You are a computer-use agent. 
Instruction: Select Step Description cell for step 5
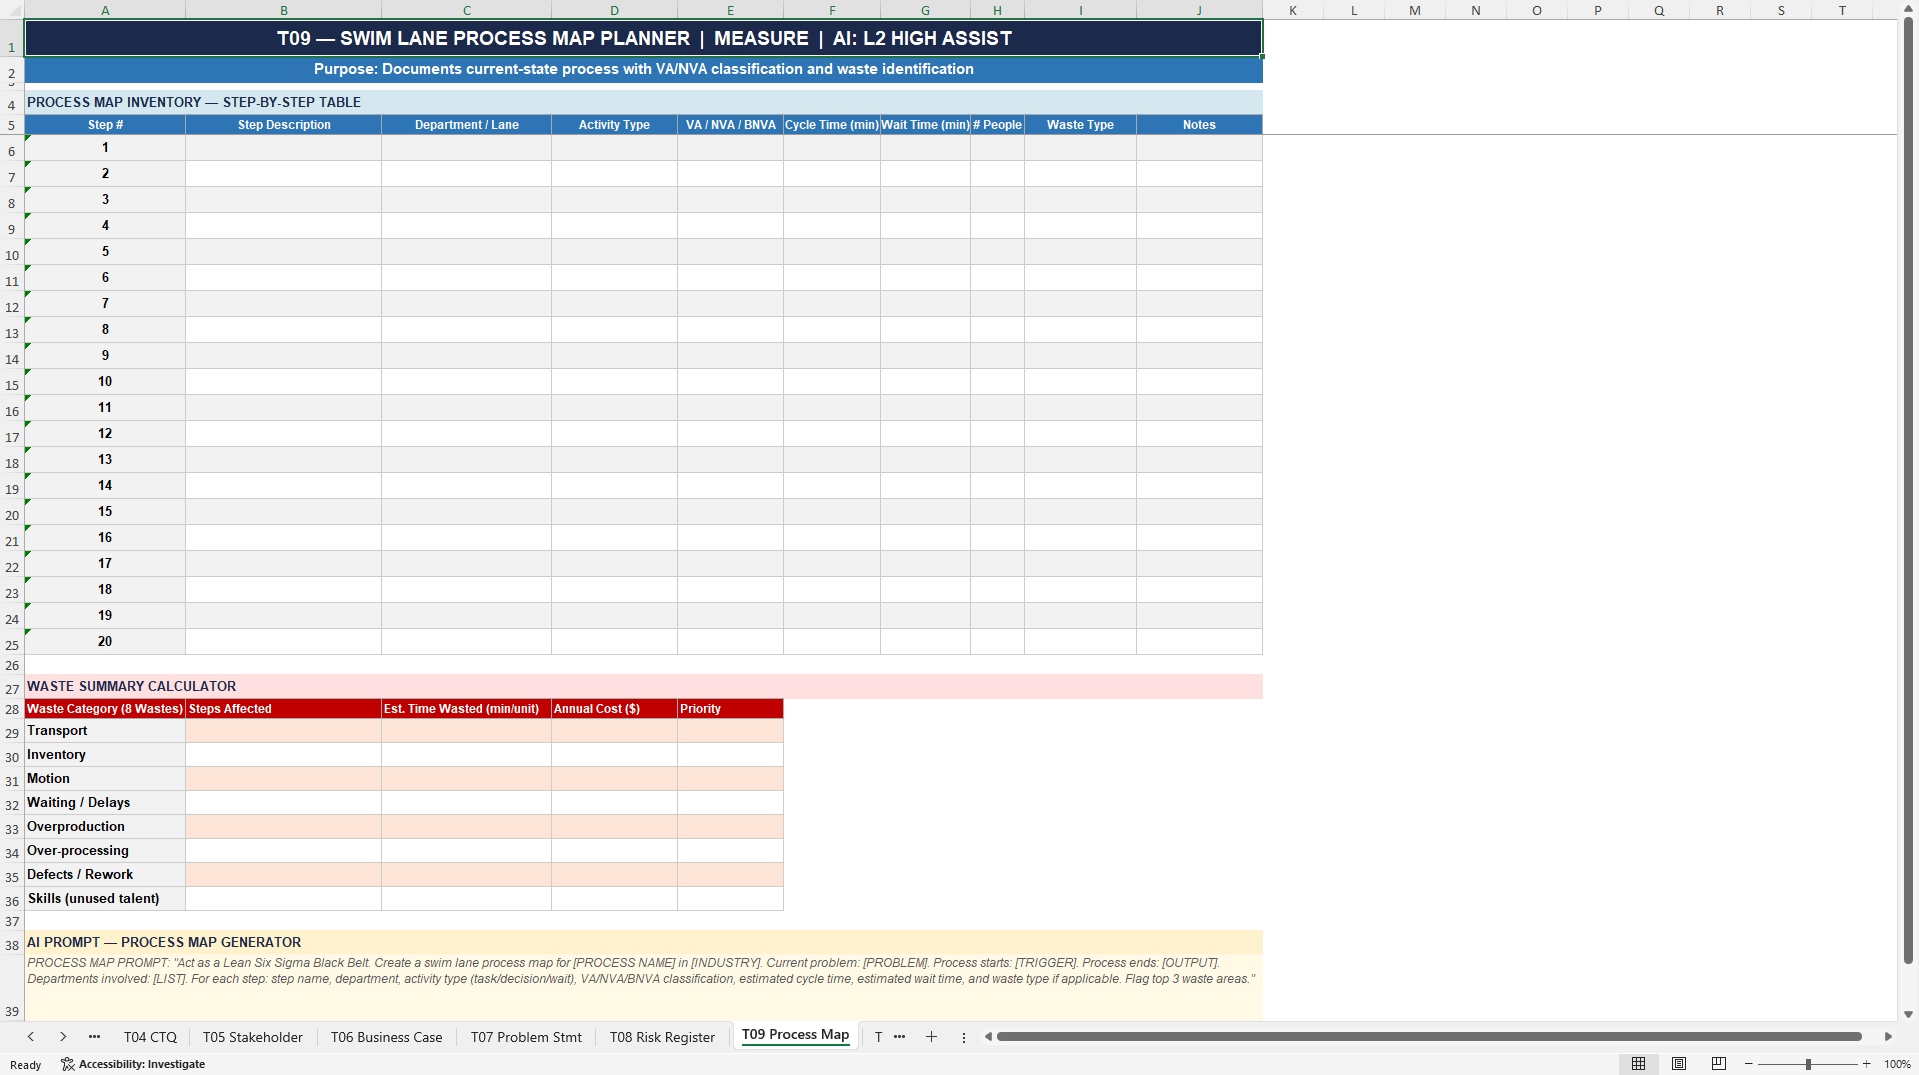point(283,252)
